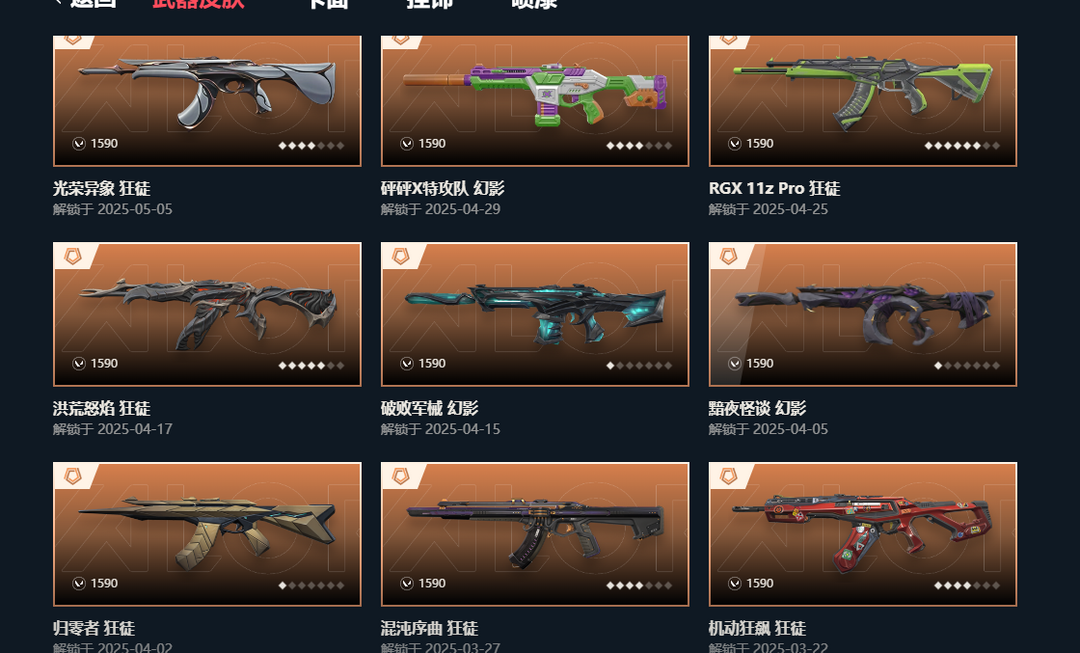This screenshot has width=1080, height=653.
Task: Click the tier badge on 机动狂飙 狂徒 card
Action: 729,476
